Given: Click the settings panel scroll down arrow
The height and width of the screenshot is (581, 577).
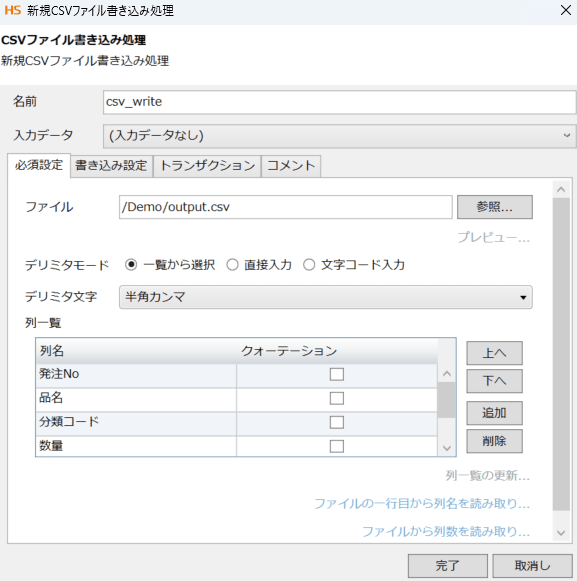Looking at the screenshot, I should tap(561, 533).
